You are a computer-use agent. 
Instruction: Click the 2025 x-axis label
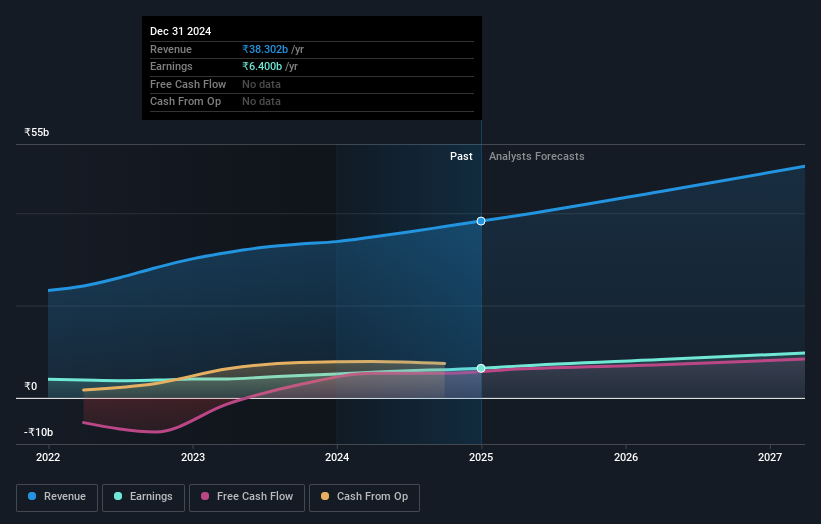481,457
